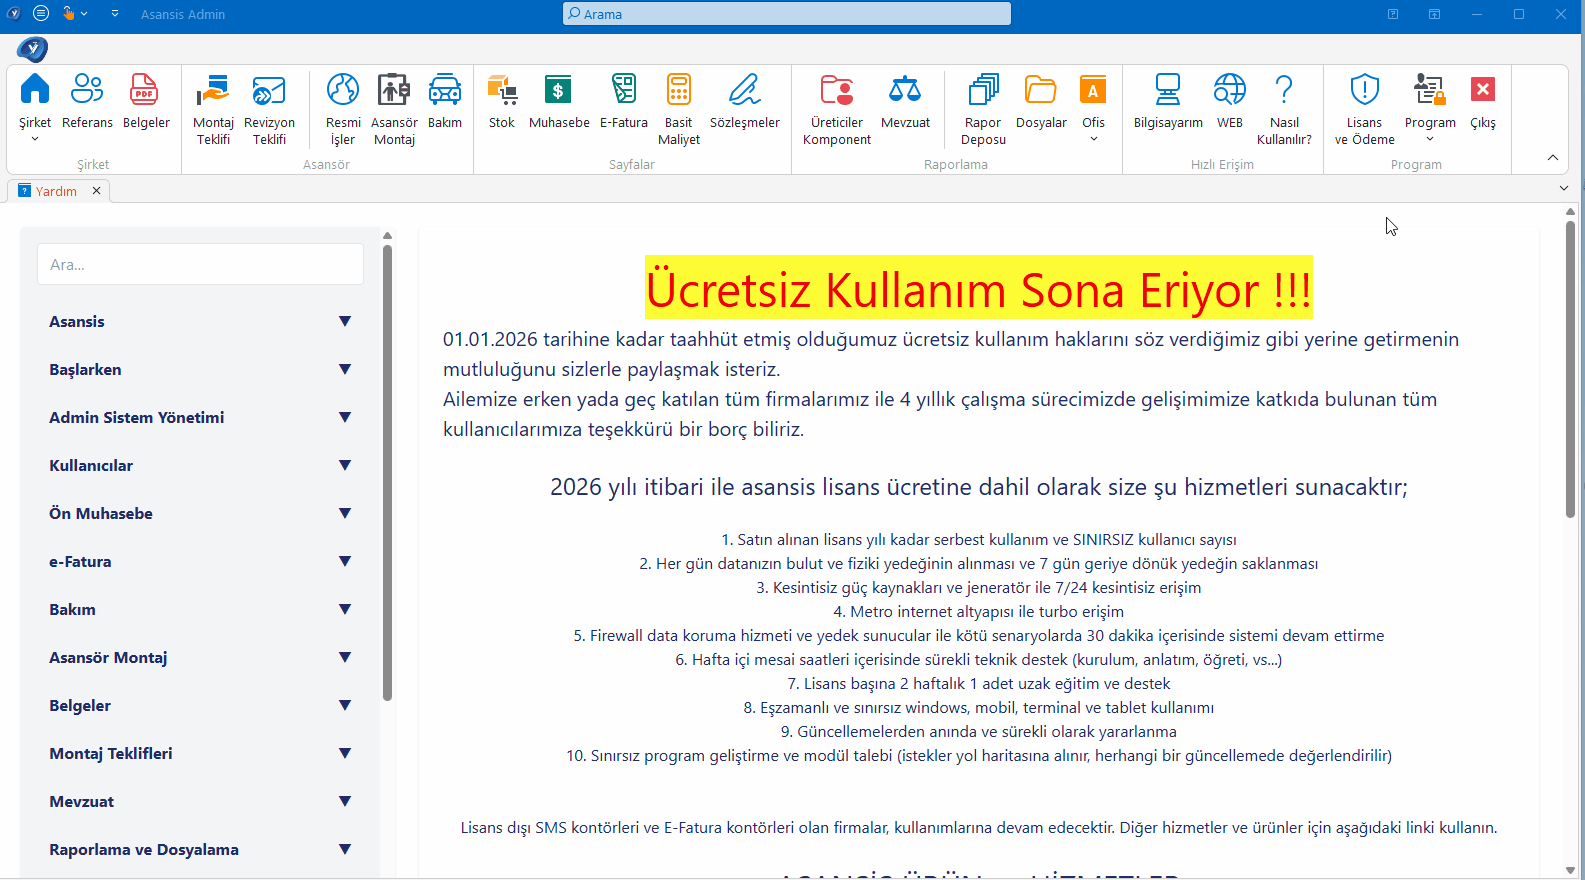Open Üreticiler Komponent
Viewport: 1585px width, 880px height.
(836, 91)
